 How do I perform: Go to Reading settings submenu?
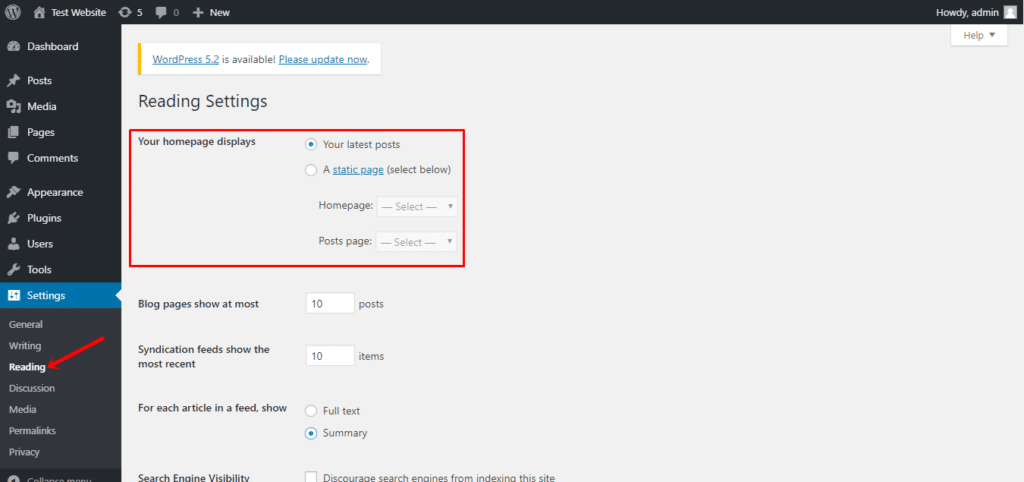27,367
